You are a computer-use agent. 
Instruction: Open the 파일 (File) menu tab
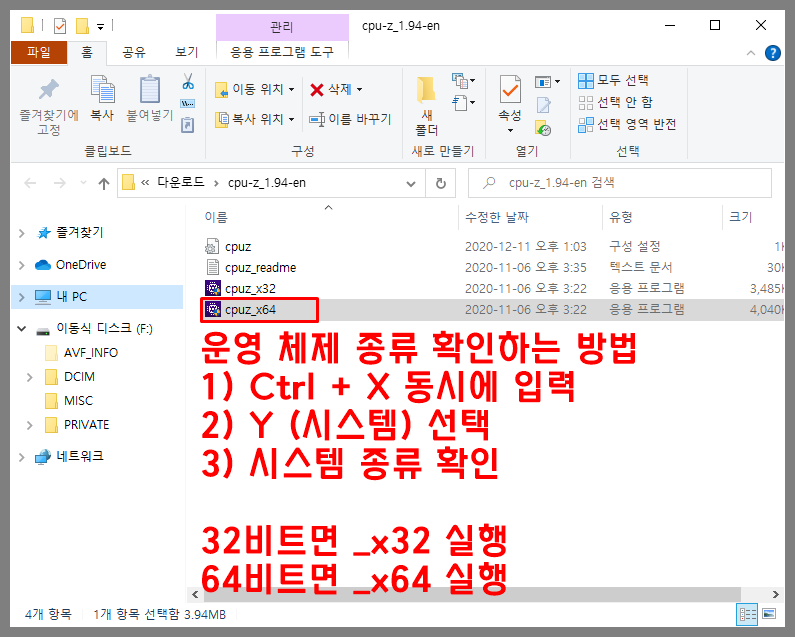39,52
